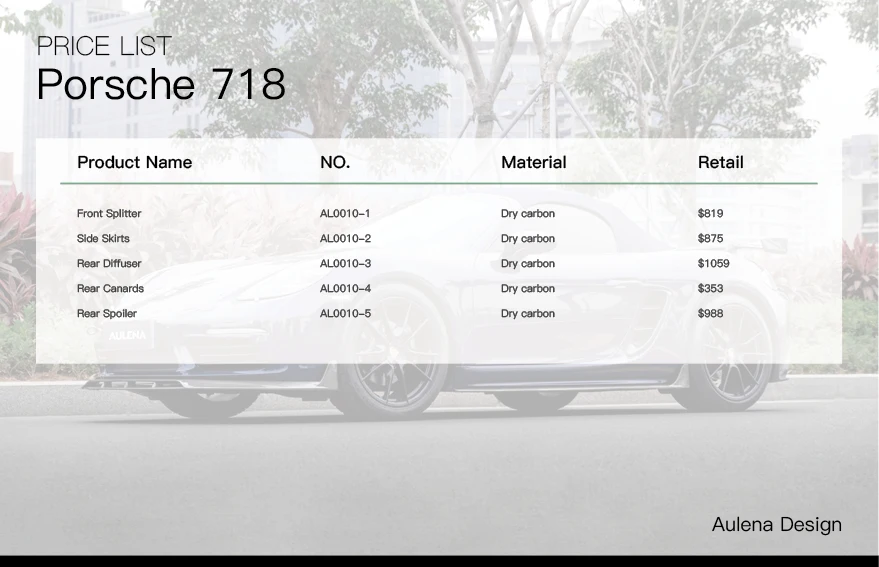The image size is (879, 567).
Task: Select the 'Rear Diffuser' product name
Action: [x=109, y=264]
